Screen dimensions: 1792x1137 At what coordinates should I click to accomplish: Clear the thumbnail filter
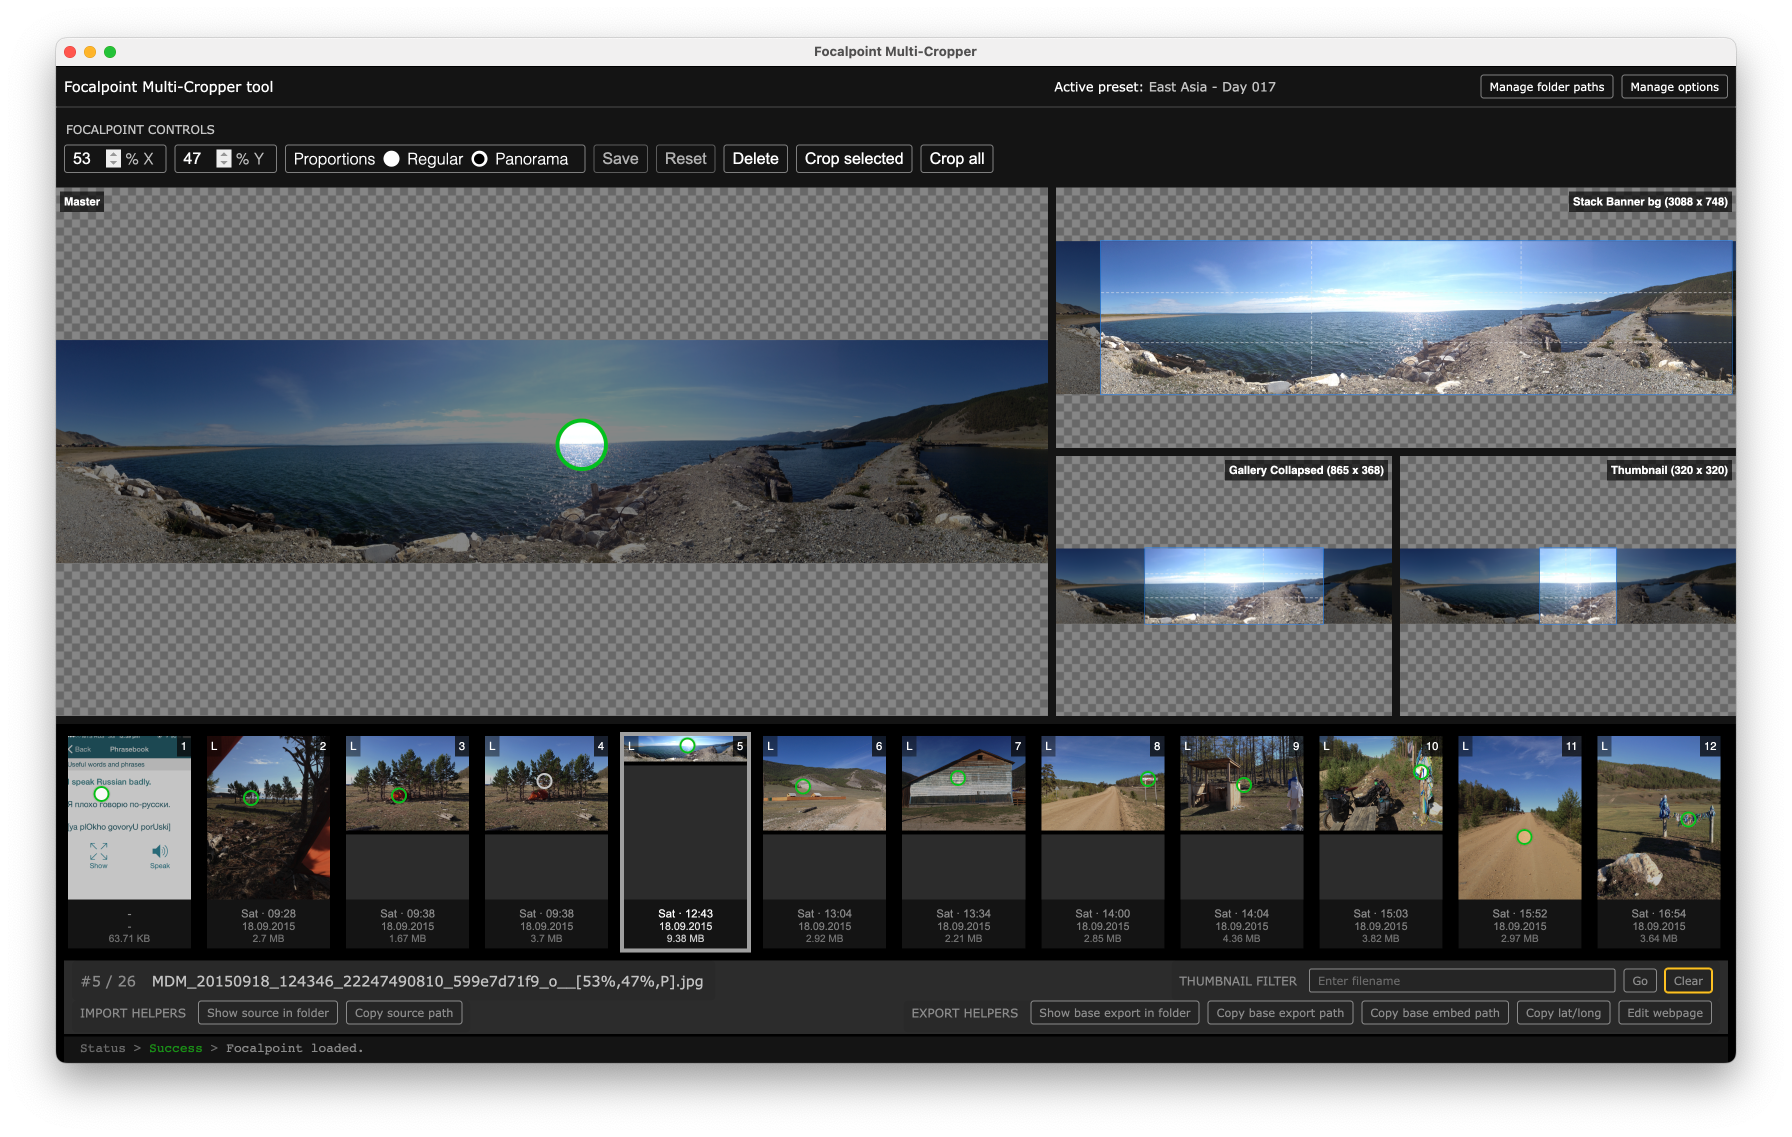[1688, 981]
